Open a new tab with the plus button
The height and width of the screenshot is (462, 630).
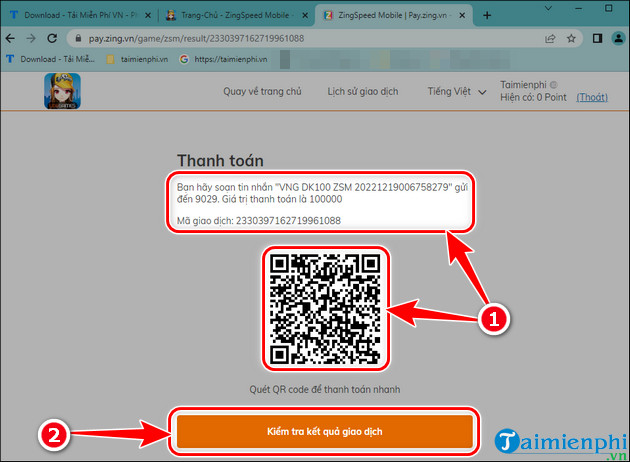point(487,16)
